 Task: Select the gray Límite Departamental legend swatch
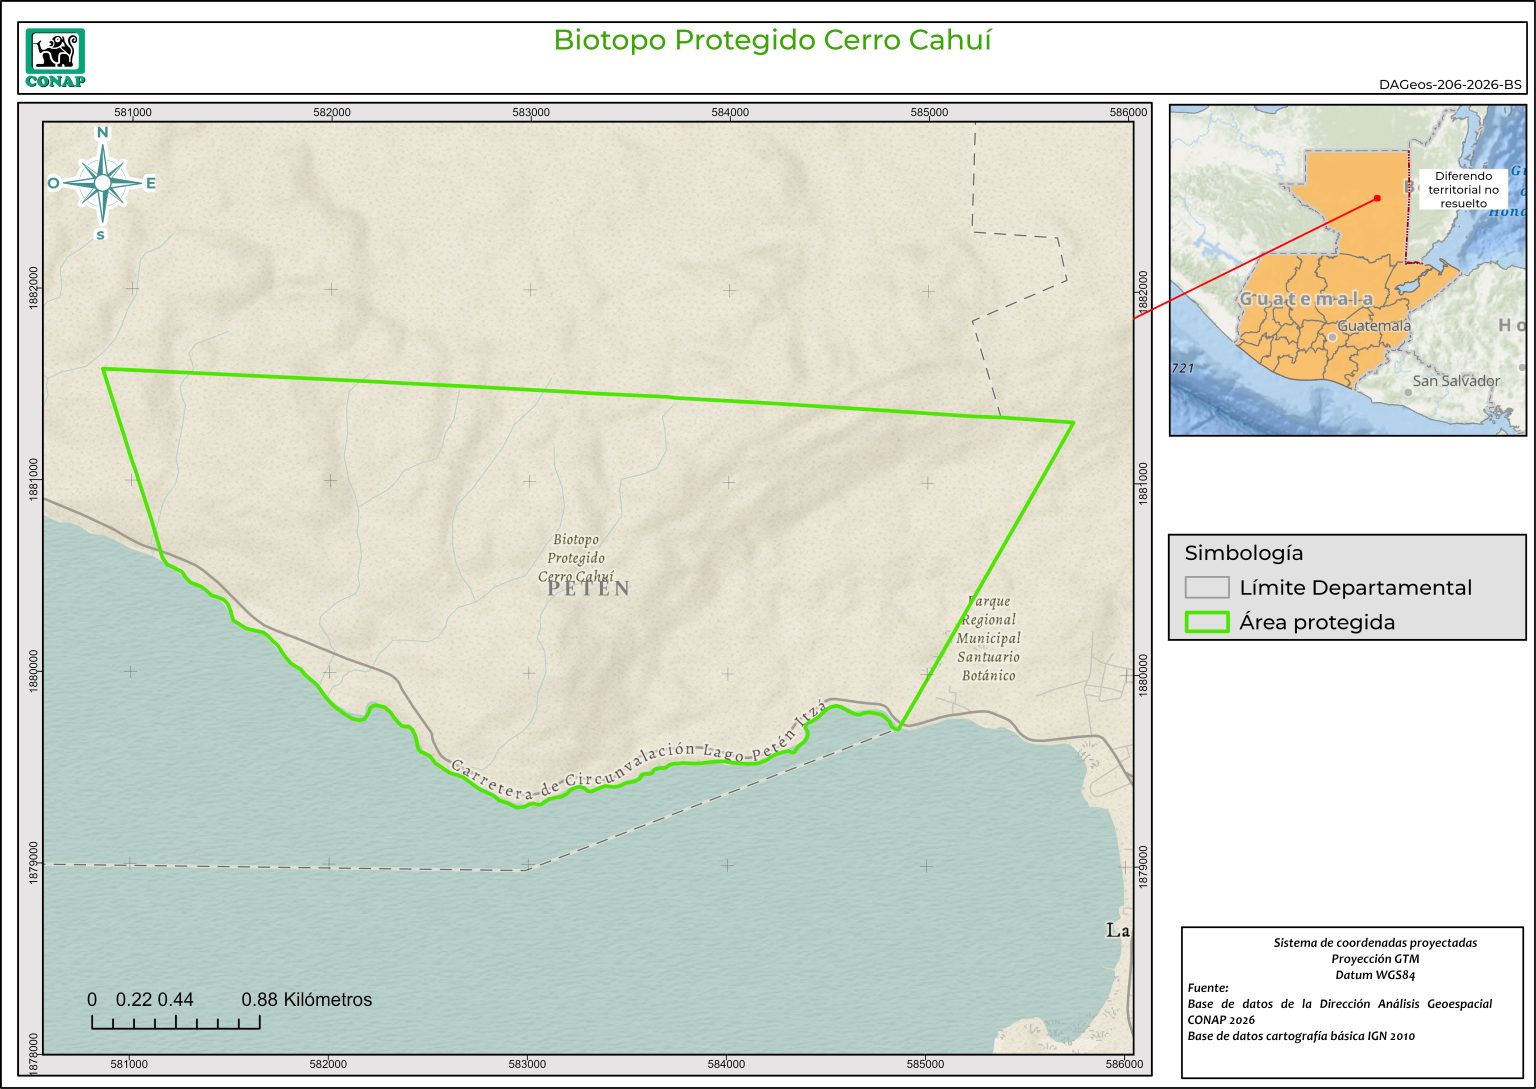click(1206, 587)
